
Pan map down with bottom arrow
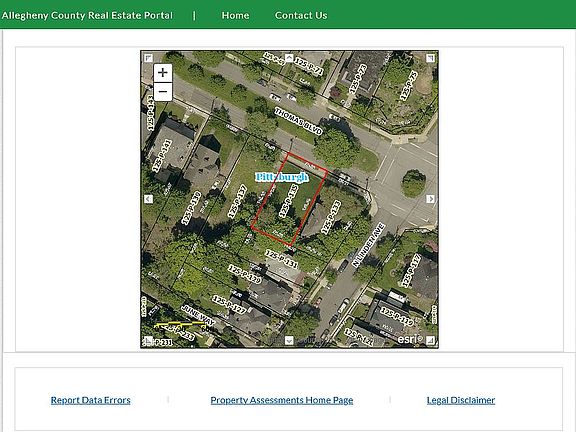click(x=289, y=341)
